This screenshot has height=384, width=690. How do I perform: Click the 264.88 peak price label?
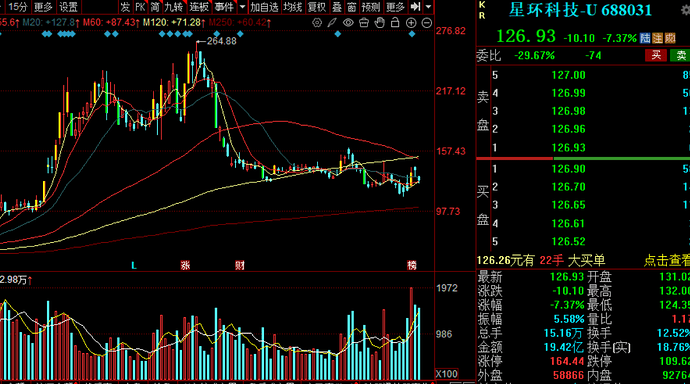point(221,41)
